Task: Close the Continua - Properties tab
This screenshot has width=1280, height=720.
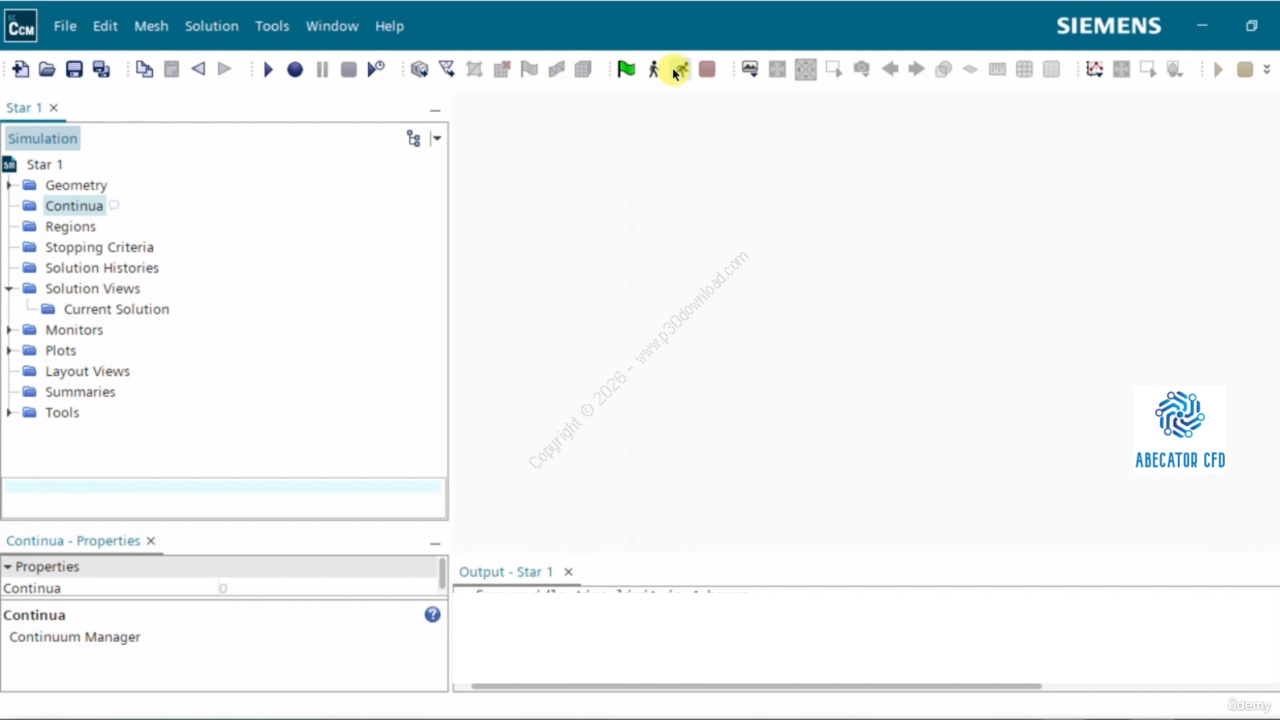Action: (x=151, y=541)
